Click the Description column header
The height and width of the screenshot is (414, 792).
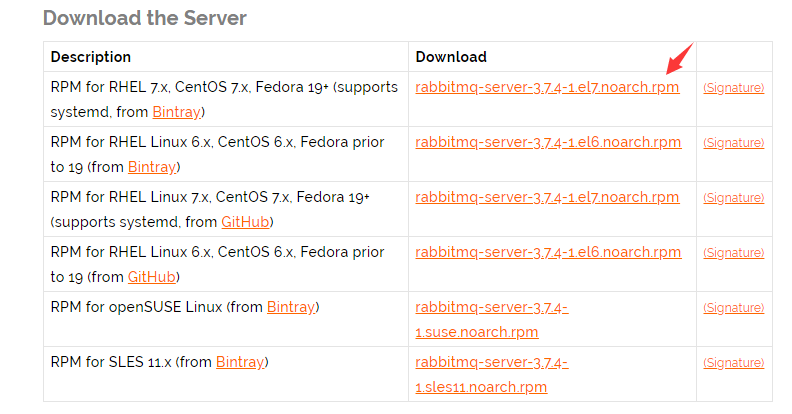(x=90, y=57)
